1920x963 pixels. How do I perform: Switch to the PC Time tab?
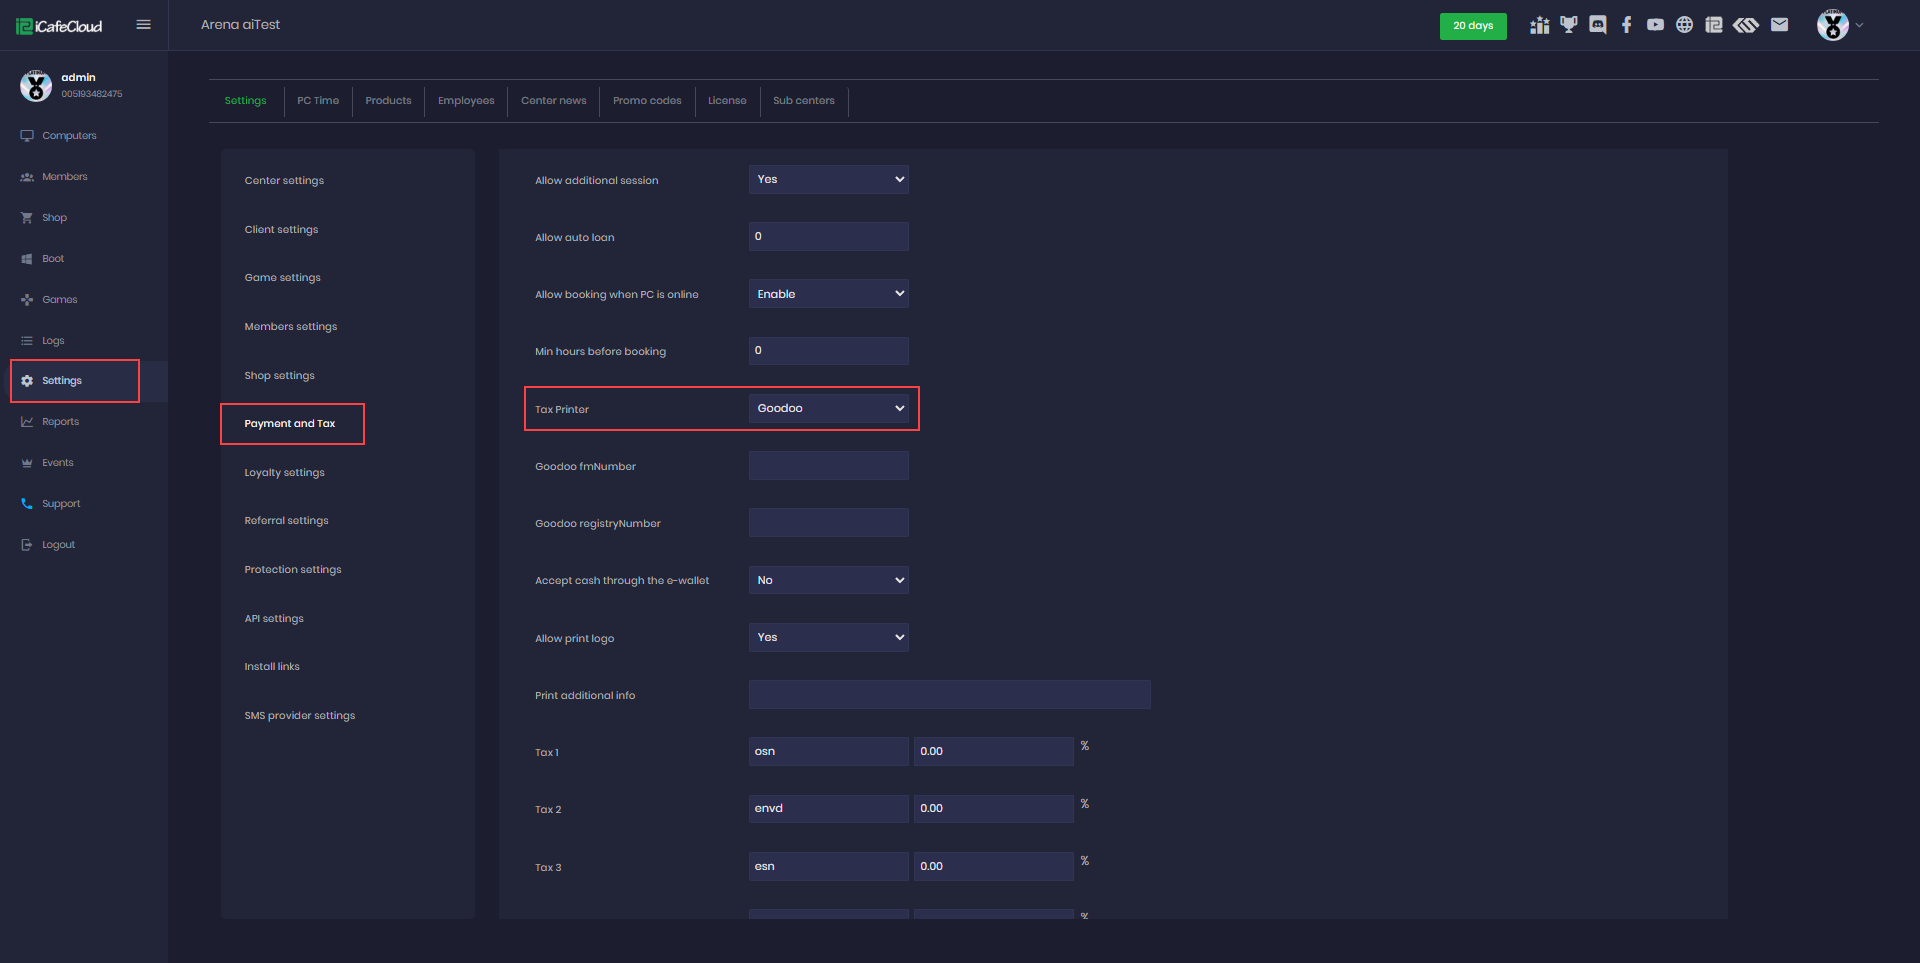[318, 101]
